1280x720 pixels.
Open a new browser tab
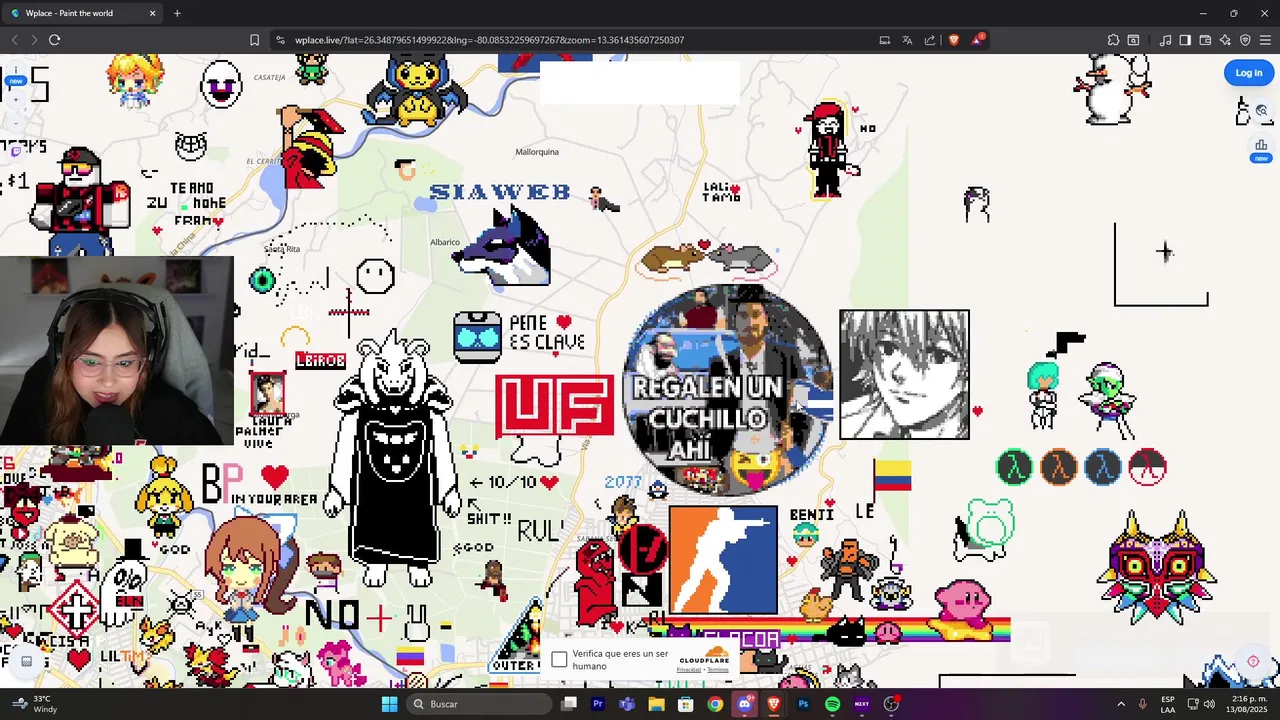pyautogui.click(x=177, y=13)
